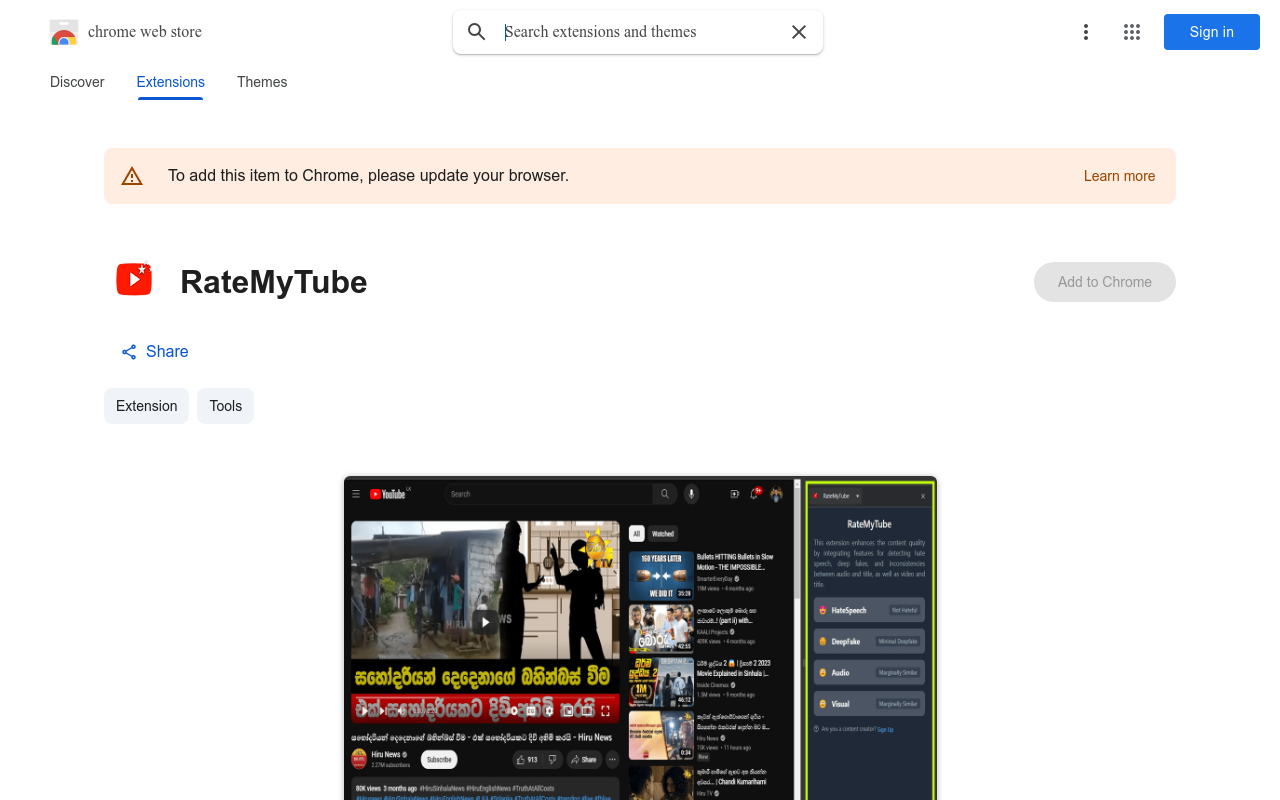
Task: Click the chrome web store title text
Action: [x=145, y=32]
